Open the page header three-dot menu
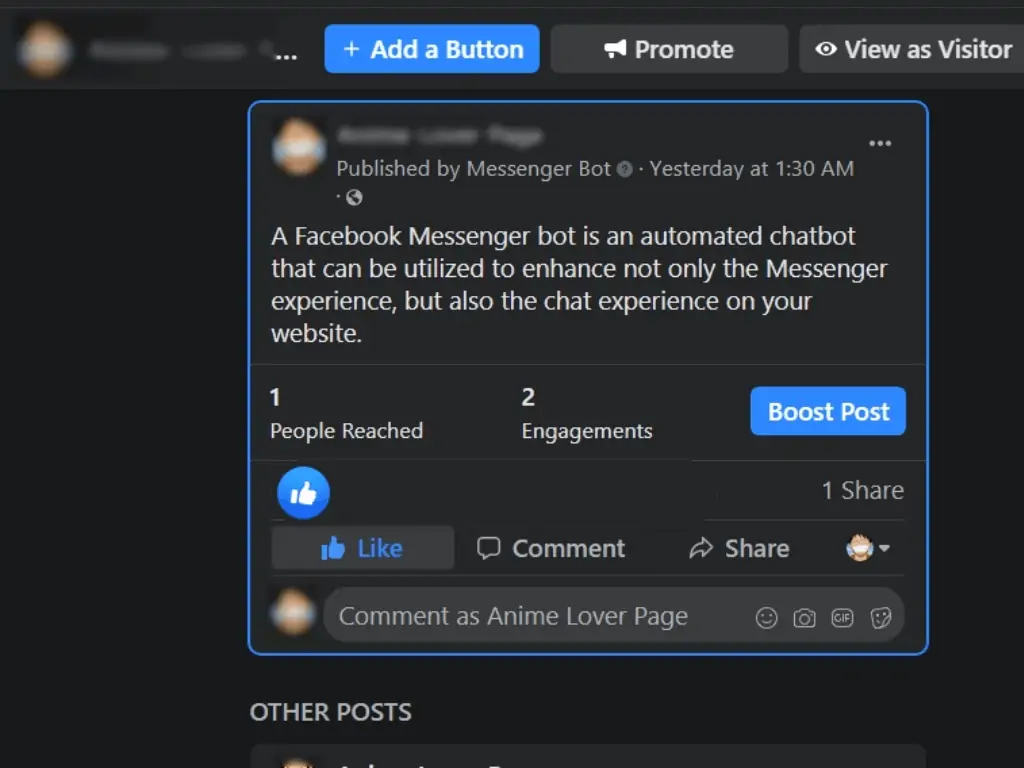 tap(286, 56)
